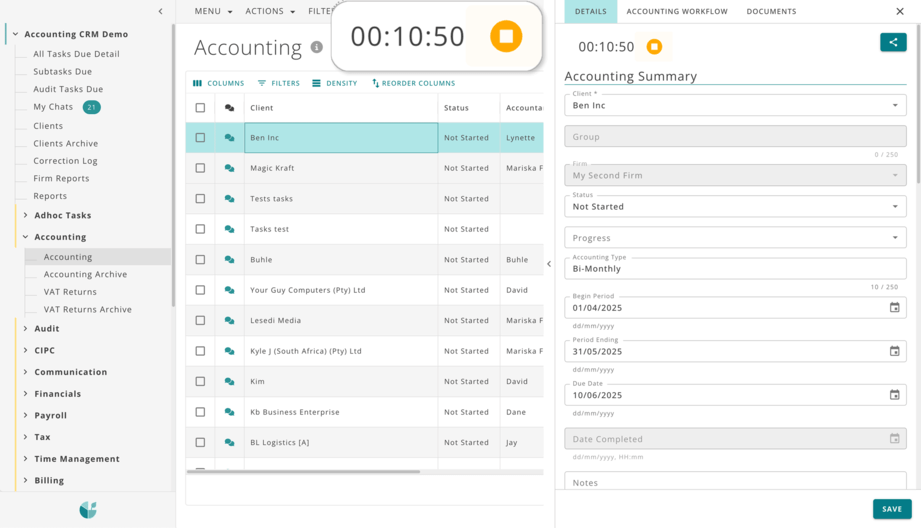Open the Reorder Columns option
Image resolution: width=921 pixels, height=528 pixels.
click(x=413, y=83)
